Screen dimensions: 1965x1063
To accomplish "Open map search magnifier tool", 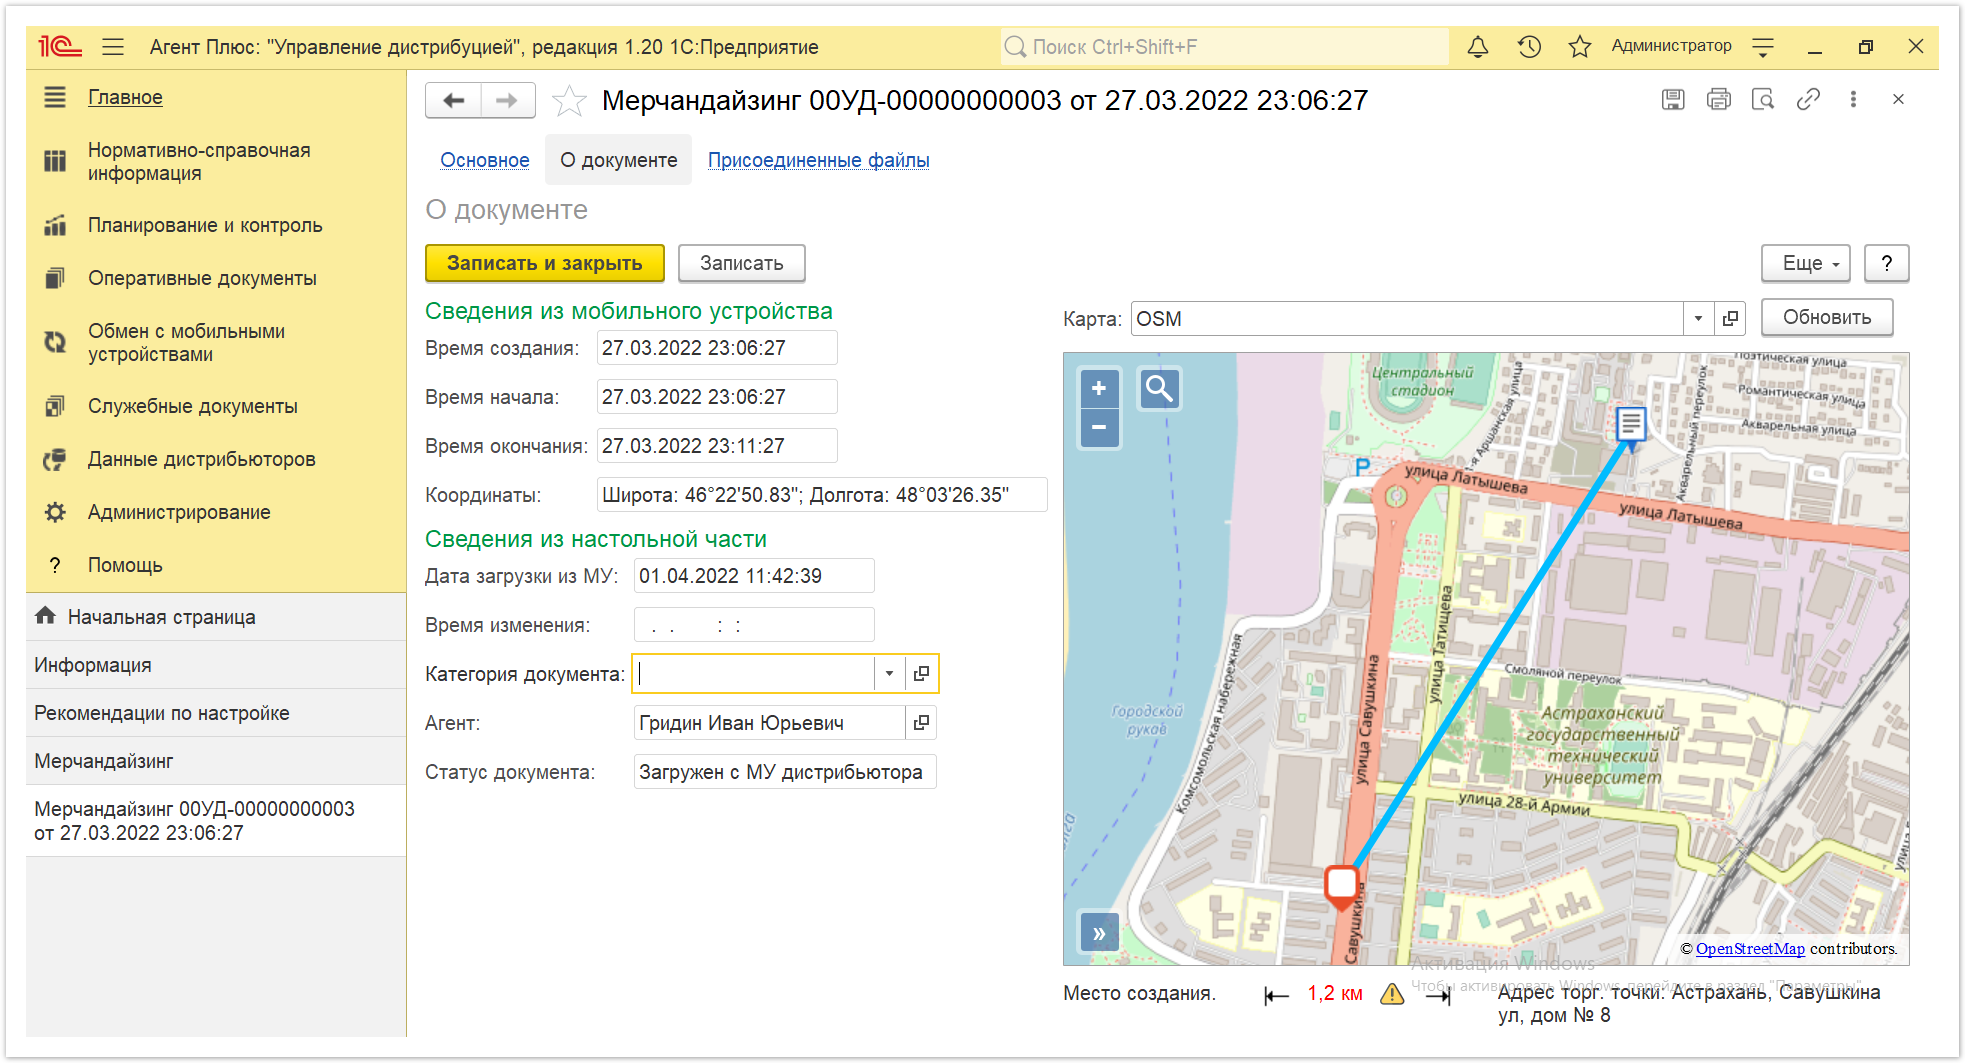I will coord(1159,388).
